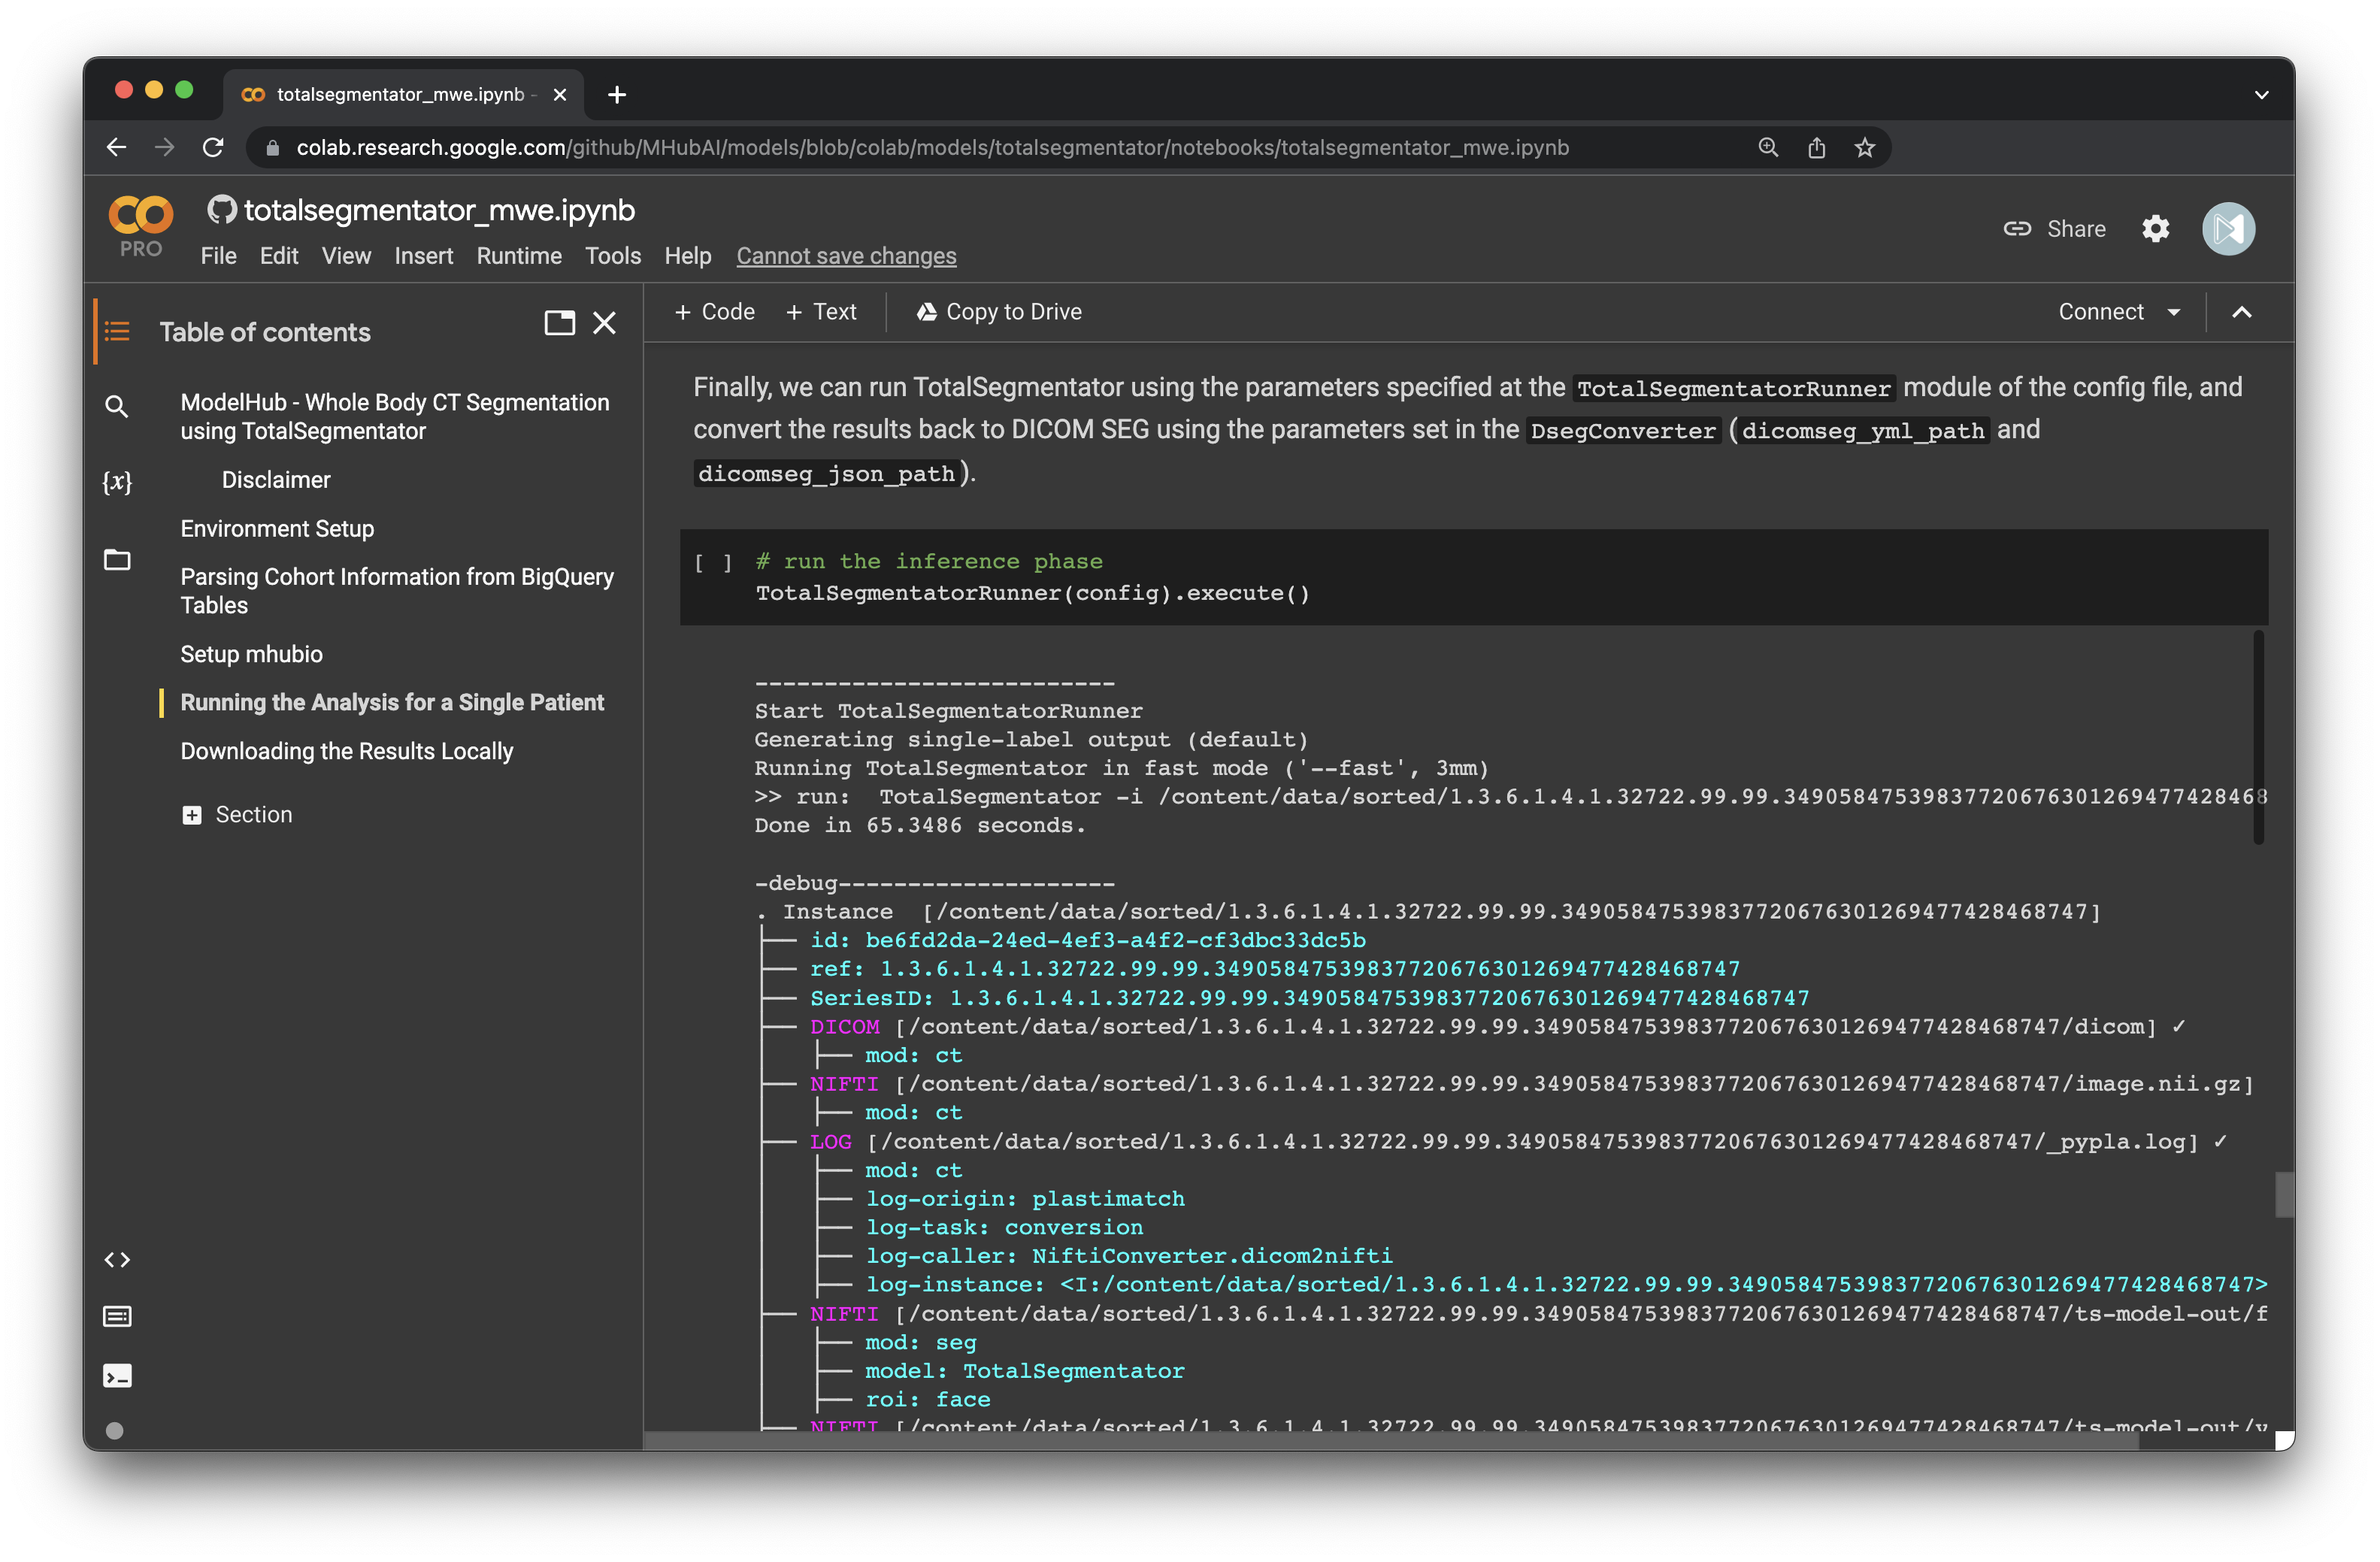The width and height of the screenshot is (2380, 1562).
Task: Expand the Section entry plus icon
Action: tap(192, 815)
